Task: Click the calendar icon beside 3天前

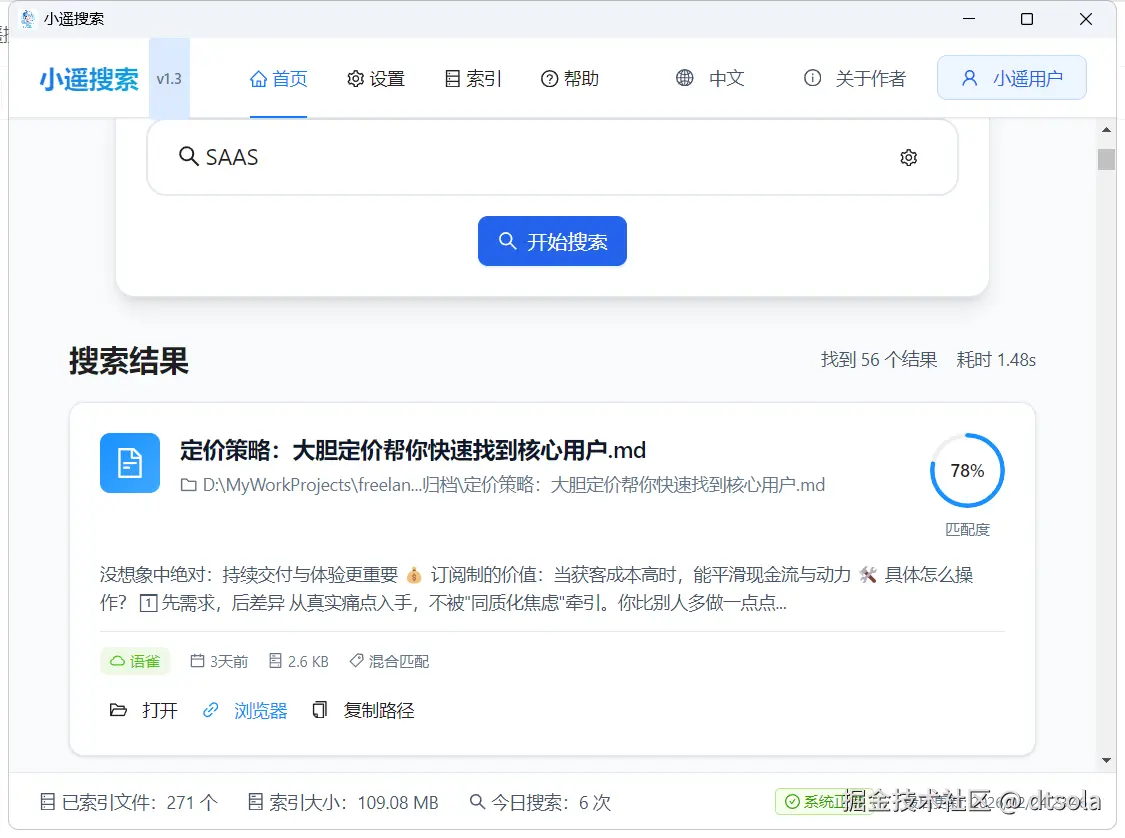Action: [197, 661]
